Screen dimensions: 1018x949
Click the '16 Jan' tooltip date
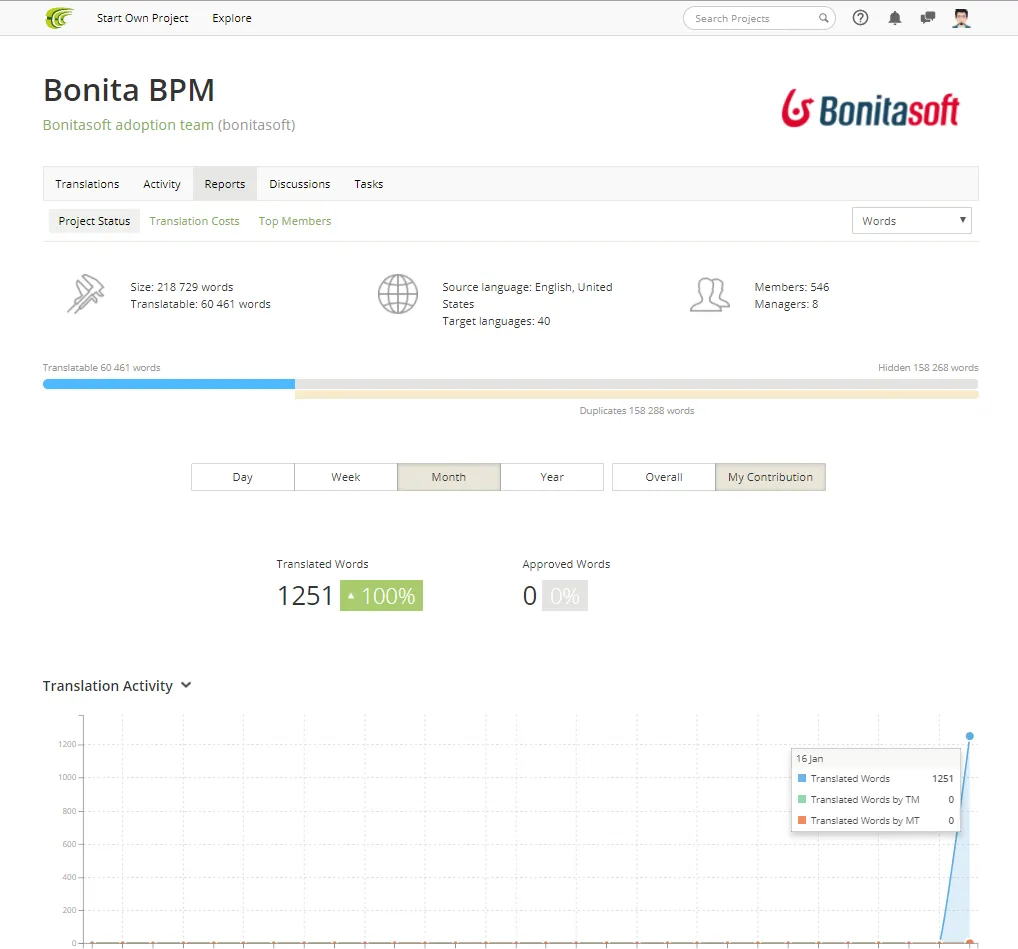point(810,759)
